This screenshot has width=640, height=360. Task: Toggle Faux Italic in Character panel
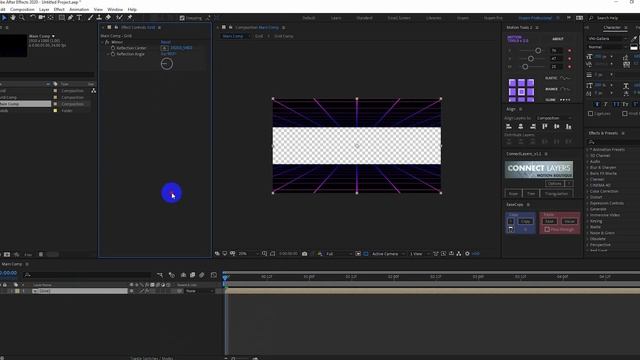pos(606,104)
